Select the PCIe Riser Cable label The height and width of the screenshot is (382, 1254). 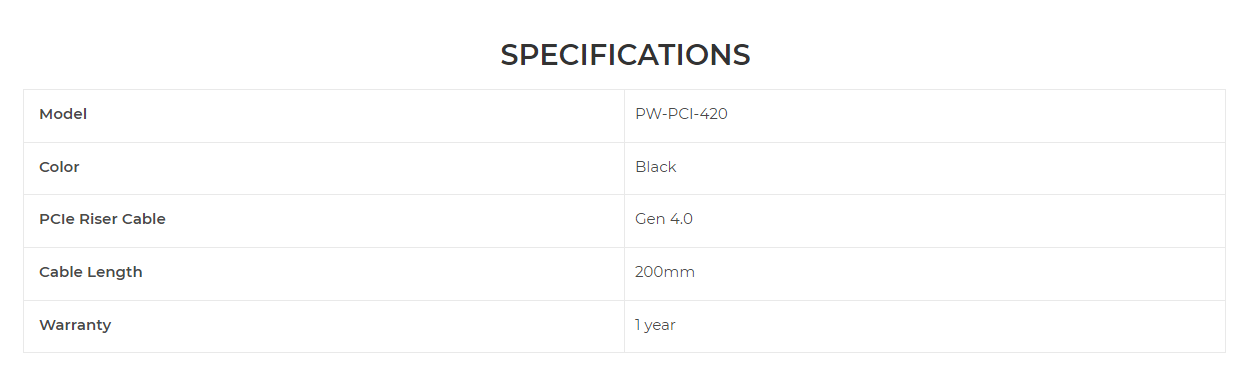[102, 219]
